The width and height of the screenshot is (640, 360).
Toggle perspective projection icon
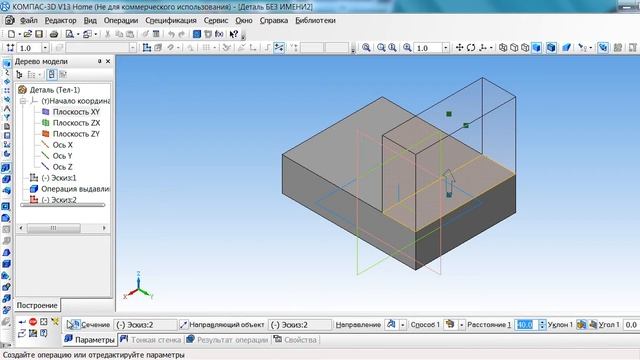pos(566,48)
